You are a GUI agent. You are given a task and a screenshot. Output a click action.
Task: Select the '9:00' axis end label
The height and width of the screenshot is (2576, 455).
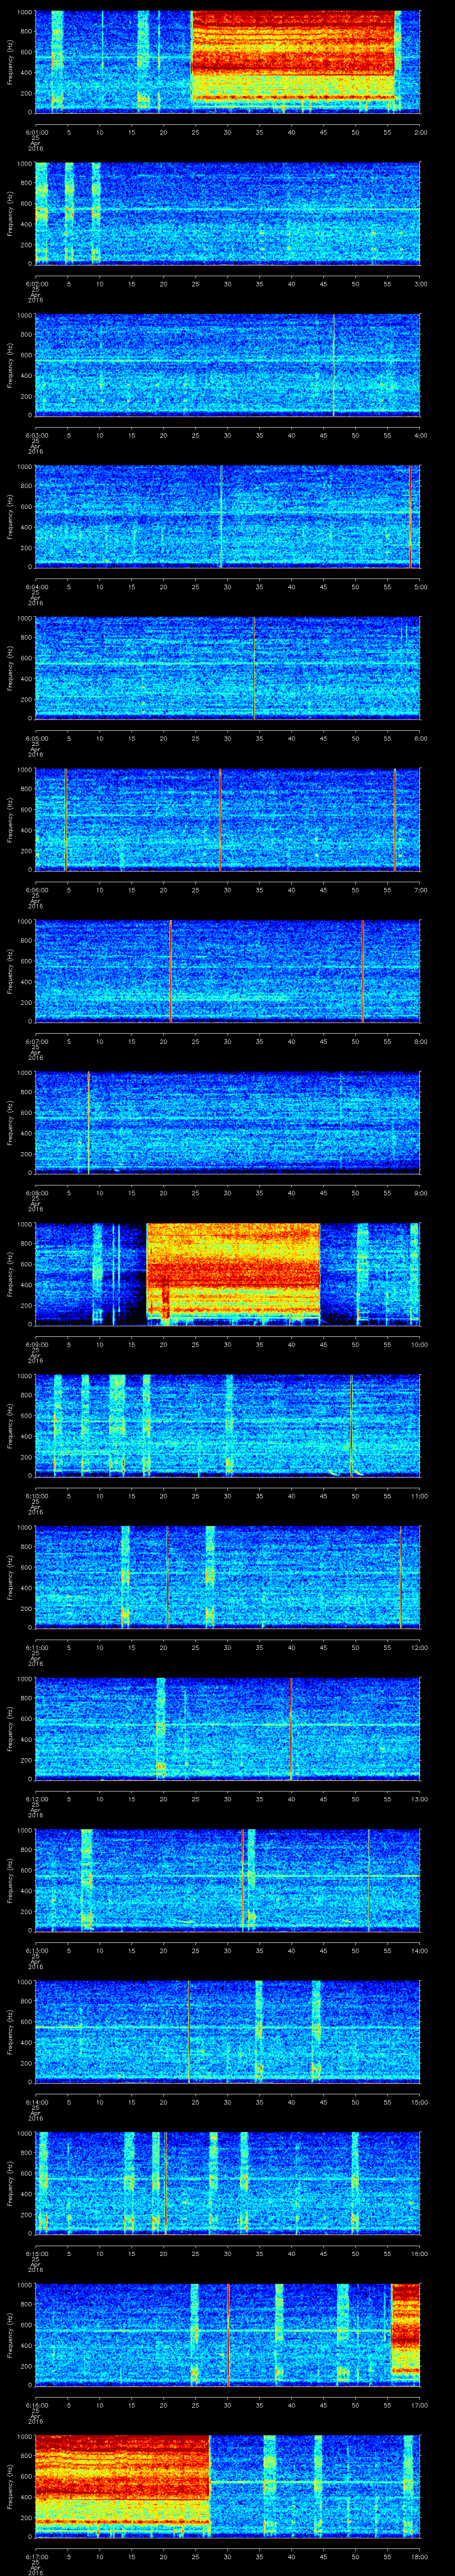click(x=420, y=1193)
